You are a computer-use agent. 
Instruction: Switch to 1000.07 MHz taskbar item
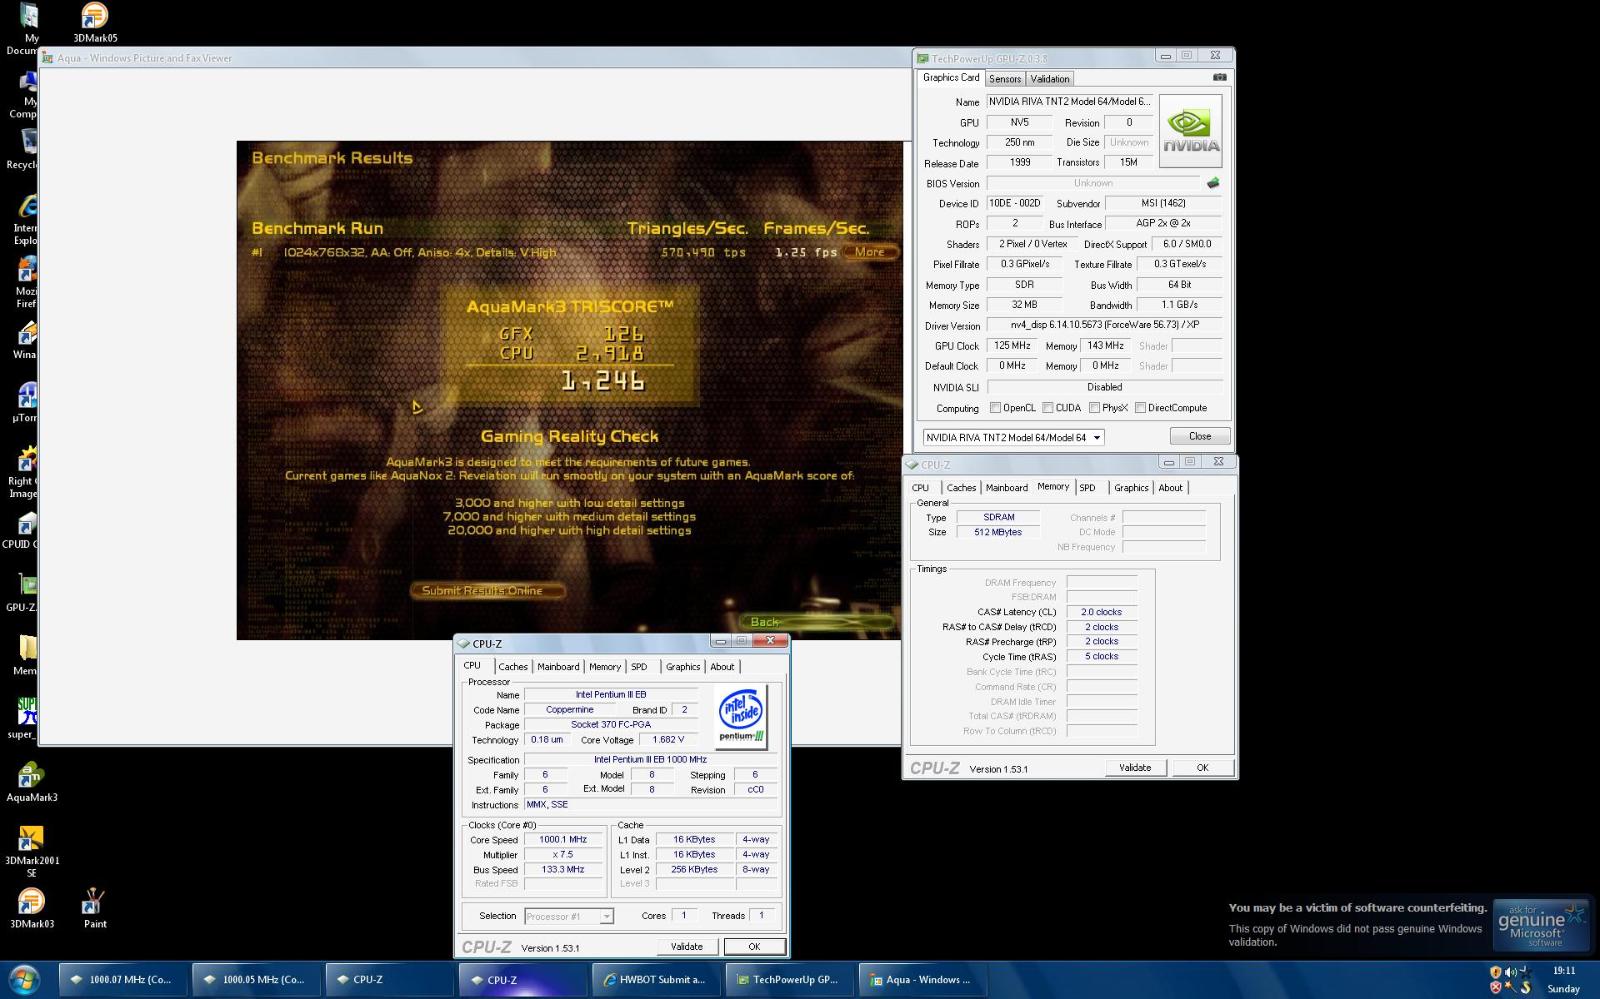(x=122, y=979)
